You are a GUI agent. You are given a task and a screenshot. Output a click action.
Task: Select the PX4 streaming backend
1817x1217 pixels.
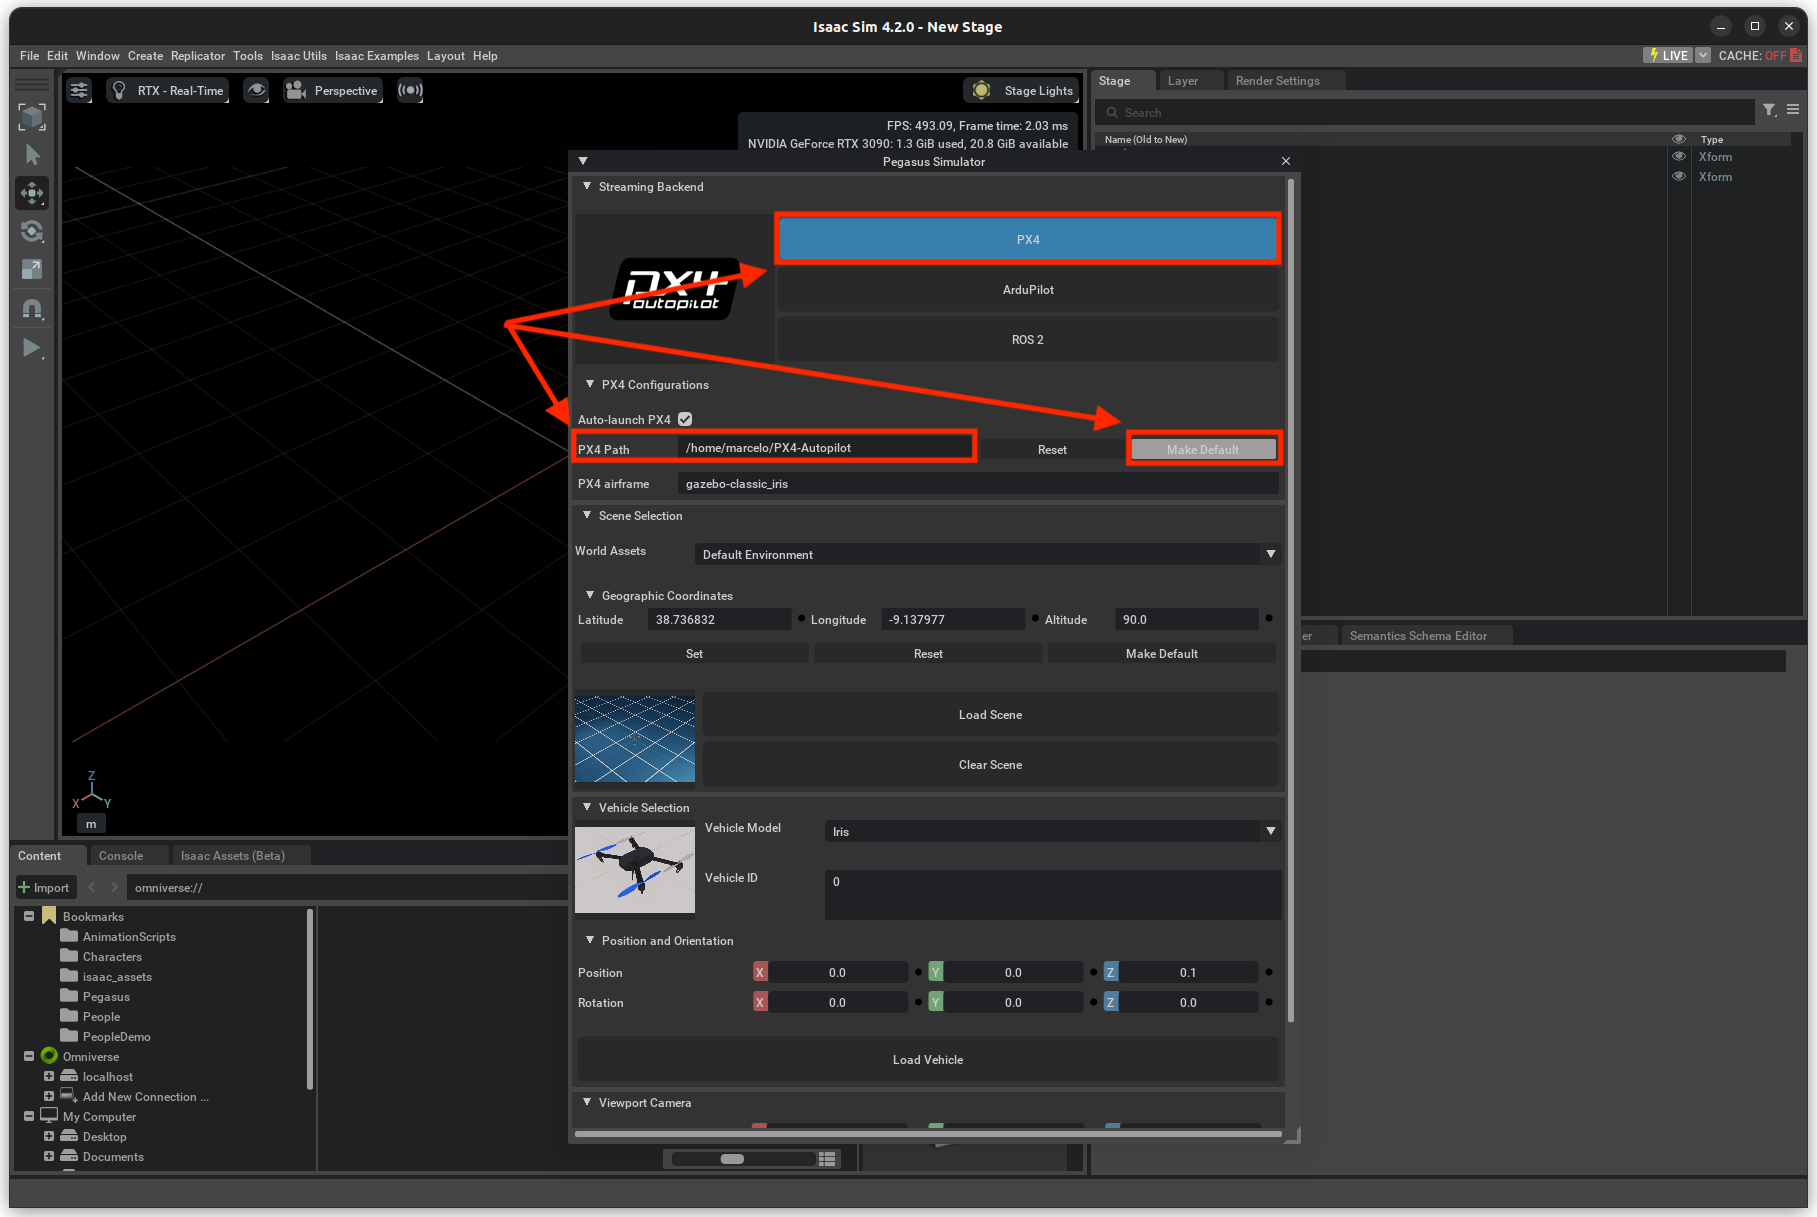tap(1028, 239)
